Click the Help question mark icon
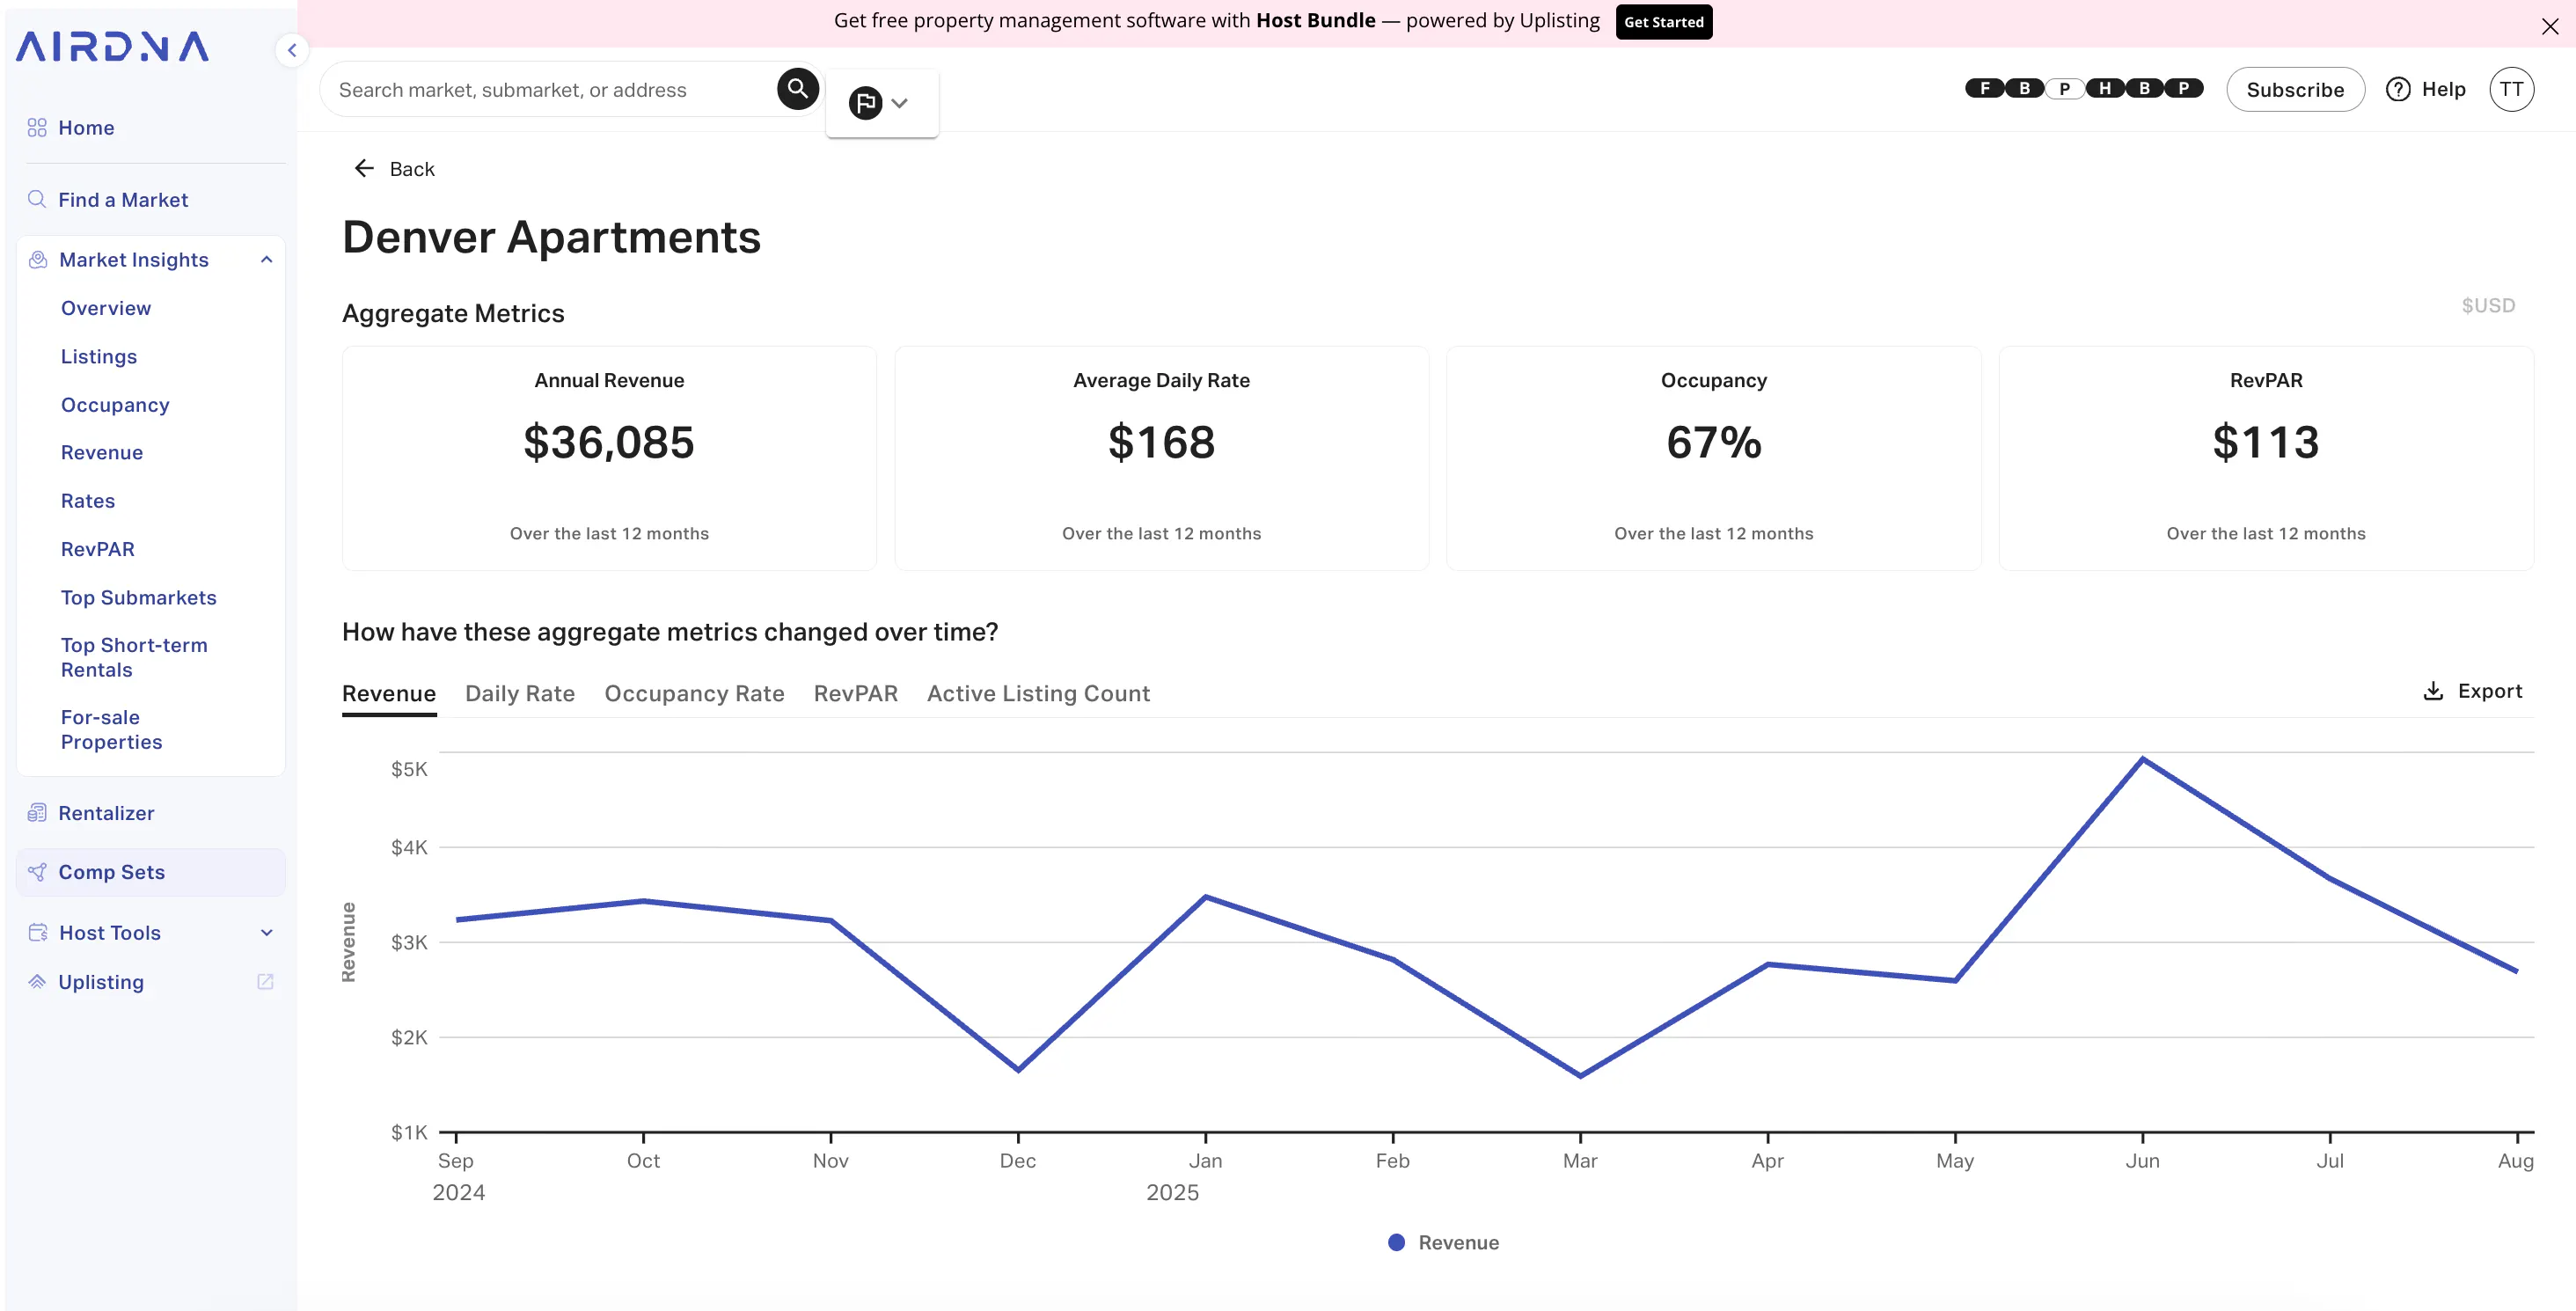 click(x=2398, y=89)
